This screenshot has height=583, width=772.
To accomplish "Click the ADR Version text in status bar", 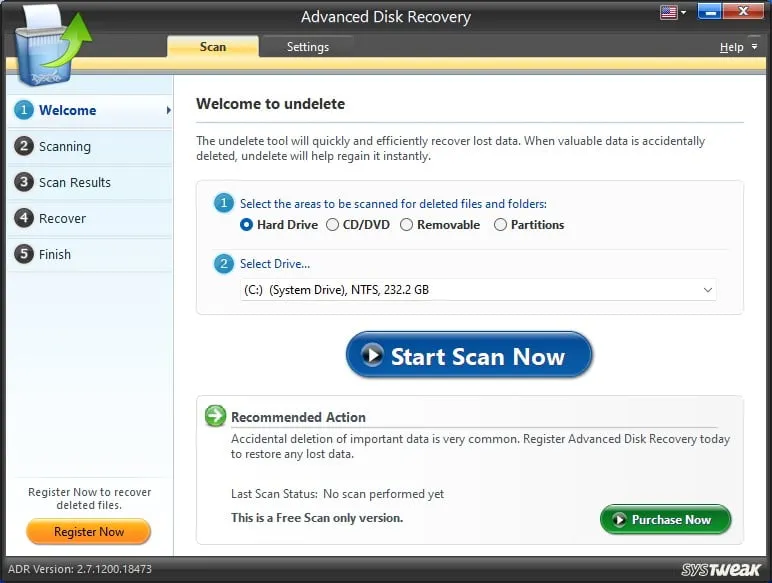I will (80, 569).
